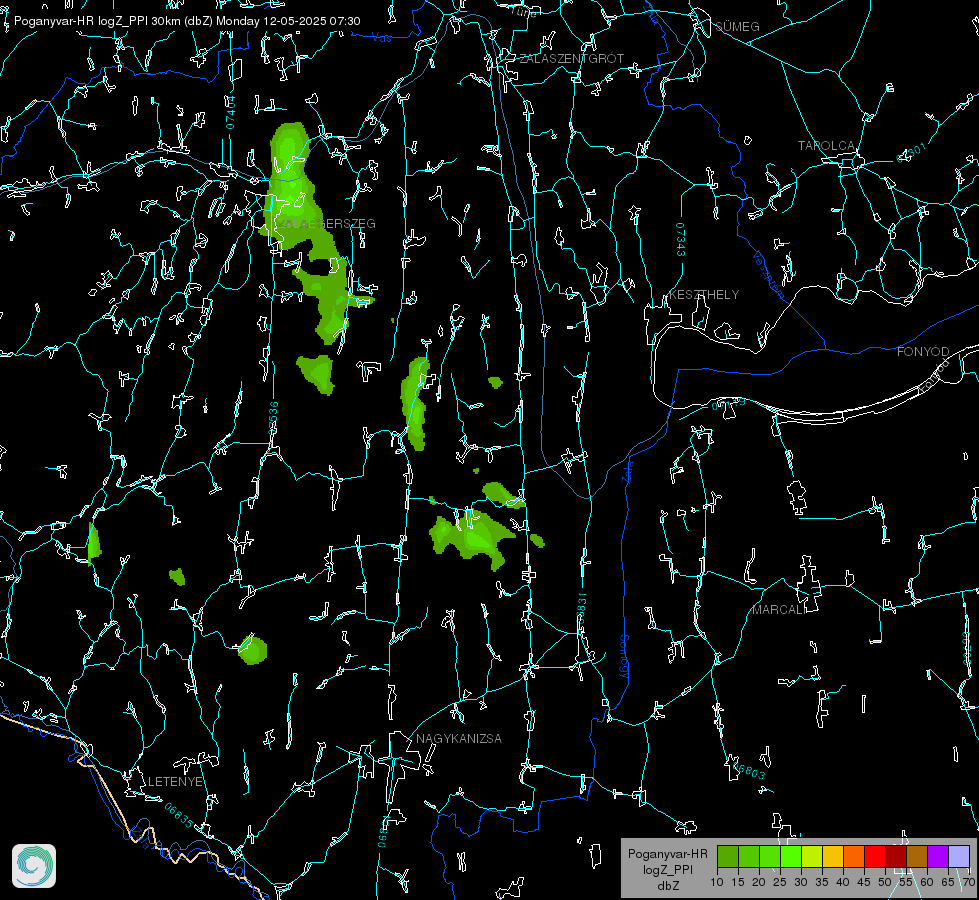Click the bright red 45-50 dBZ swatch
The image size is (979, 900).
[x=875, y=856]
